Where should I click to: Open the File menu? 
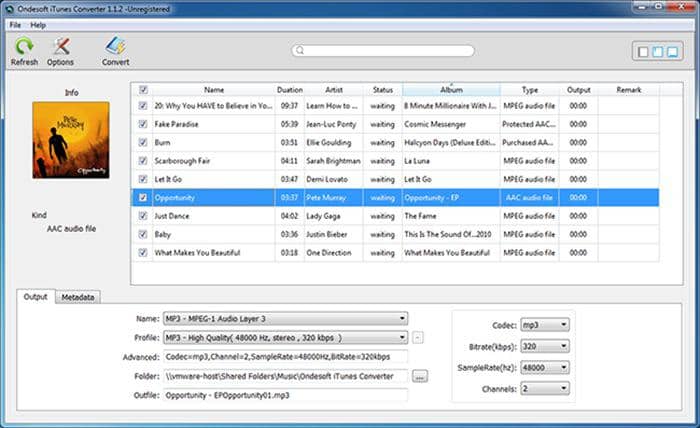coord(15,24)
